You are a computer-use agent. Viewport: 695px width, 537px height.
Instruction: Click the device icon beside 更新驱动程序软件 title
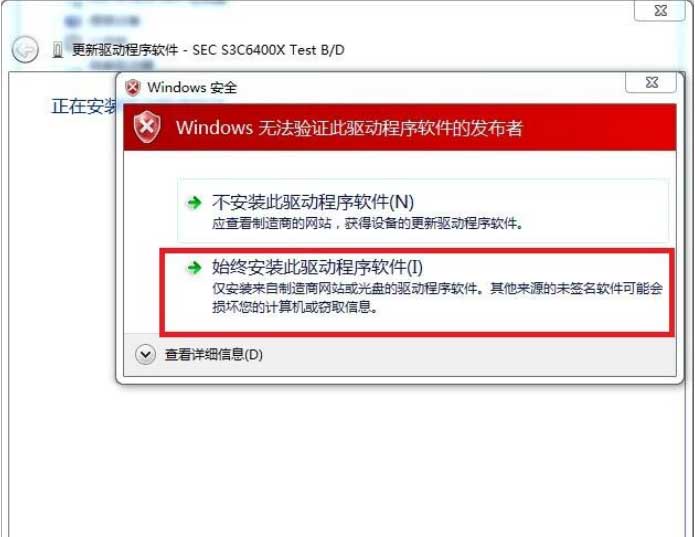[57, 50]
